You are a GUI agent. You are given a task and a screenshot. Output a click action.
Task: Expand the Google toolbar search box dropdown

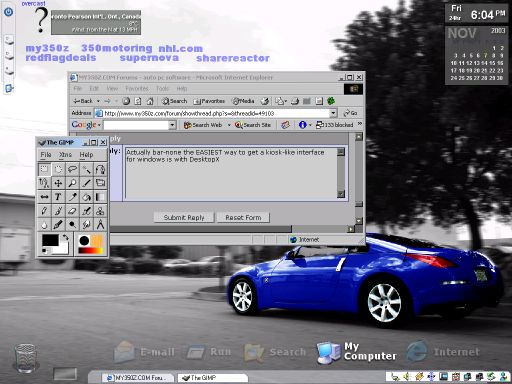pyautogui.click(x=172, y=125)
